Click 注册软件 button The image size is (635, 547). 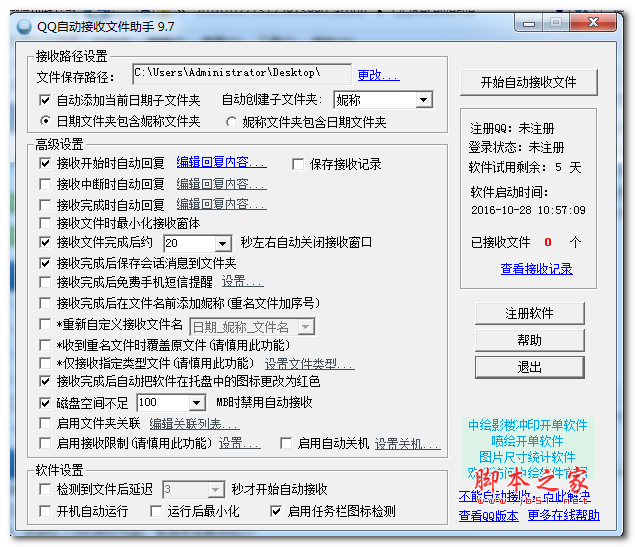coord(529,313)
